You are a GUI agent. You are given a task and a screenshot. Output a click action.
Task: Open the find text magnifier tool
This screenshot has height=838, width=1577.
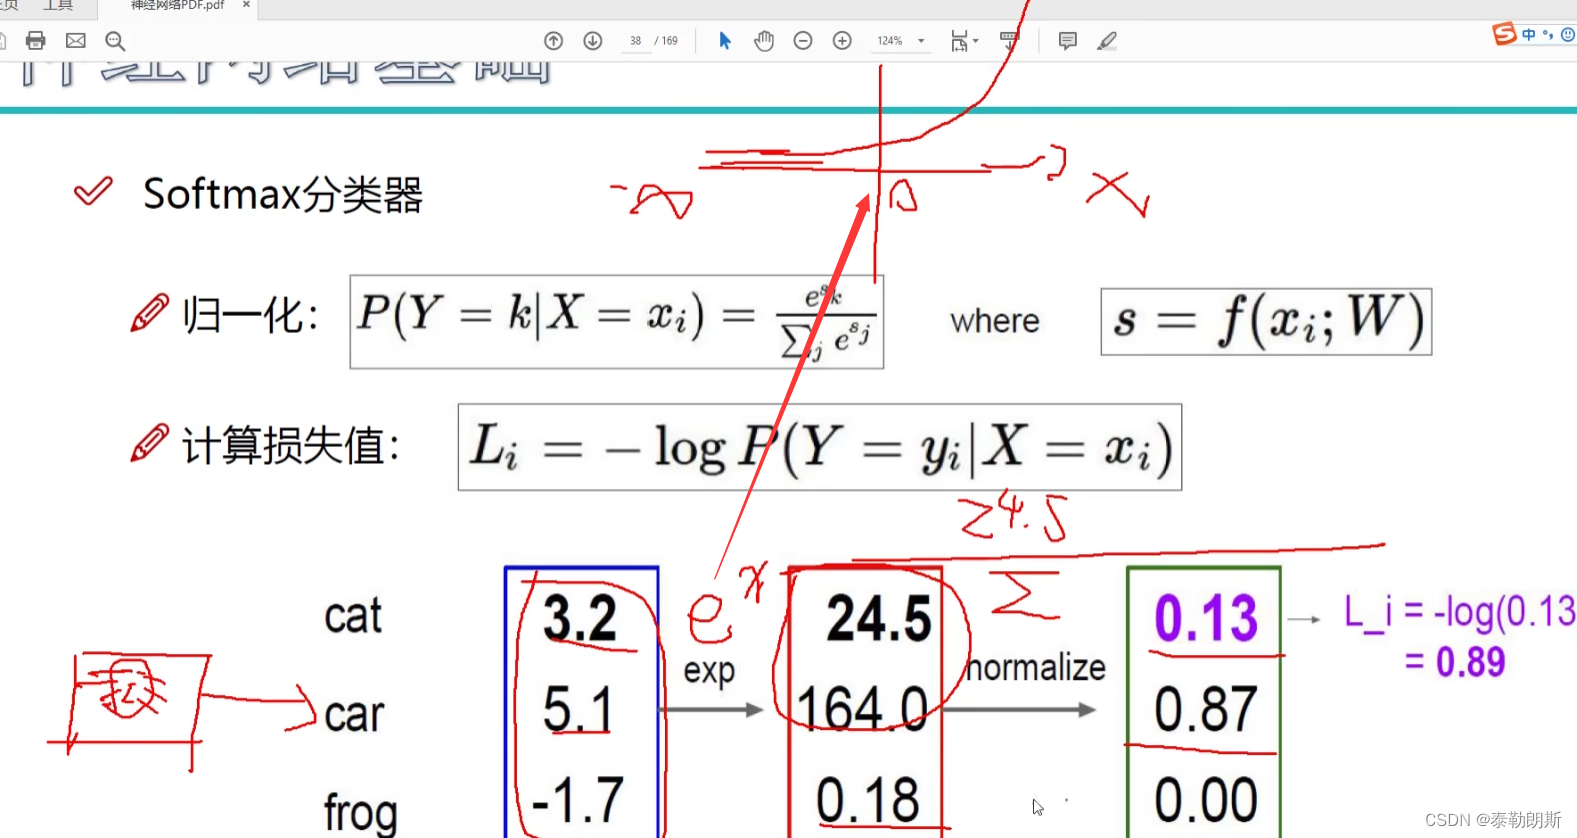(x=115, y=41)
